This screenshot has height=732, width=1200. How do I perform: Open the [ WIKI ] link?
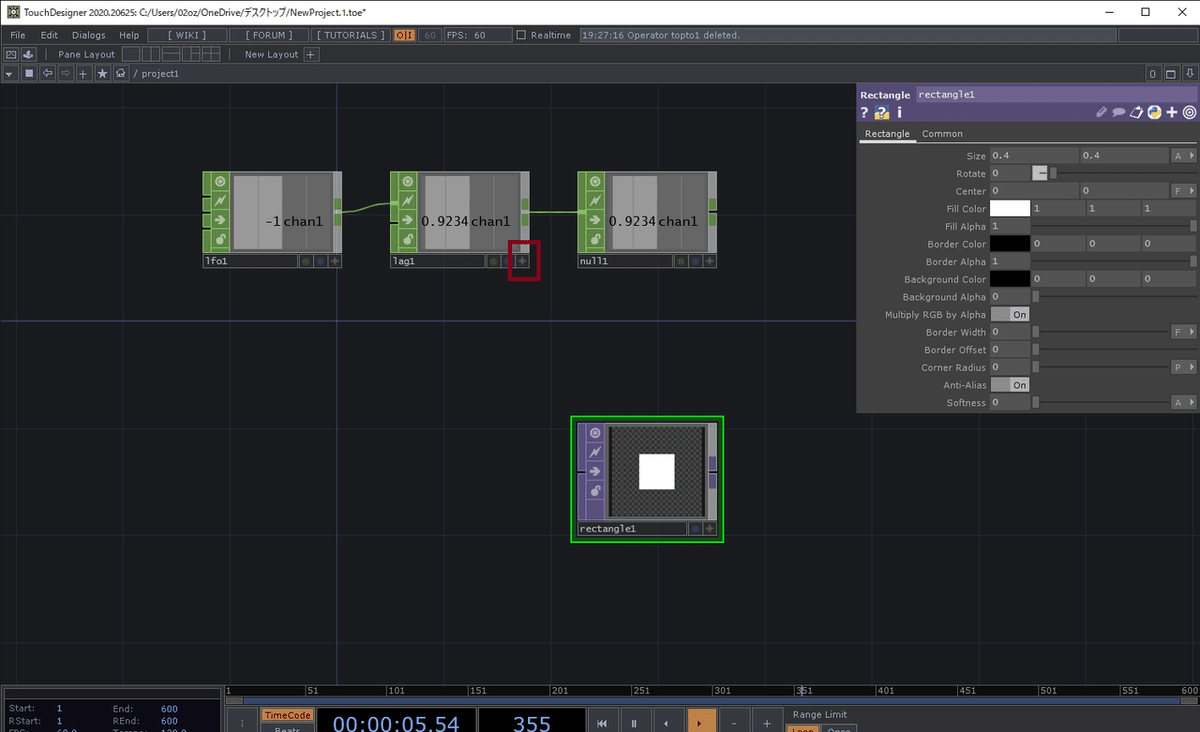pyautogui.click(x=187, y=35)
